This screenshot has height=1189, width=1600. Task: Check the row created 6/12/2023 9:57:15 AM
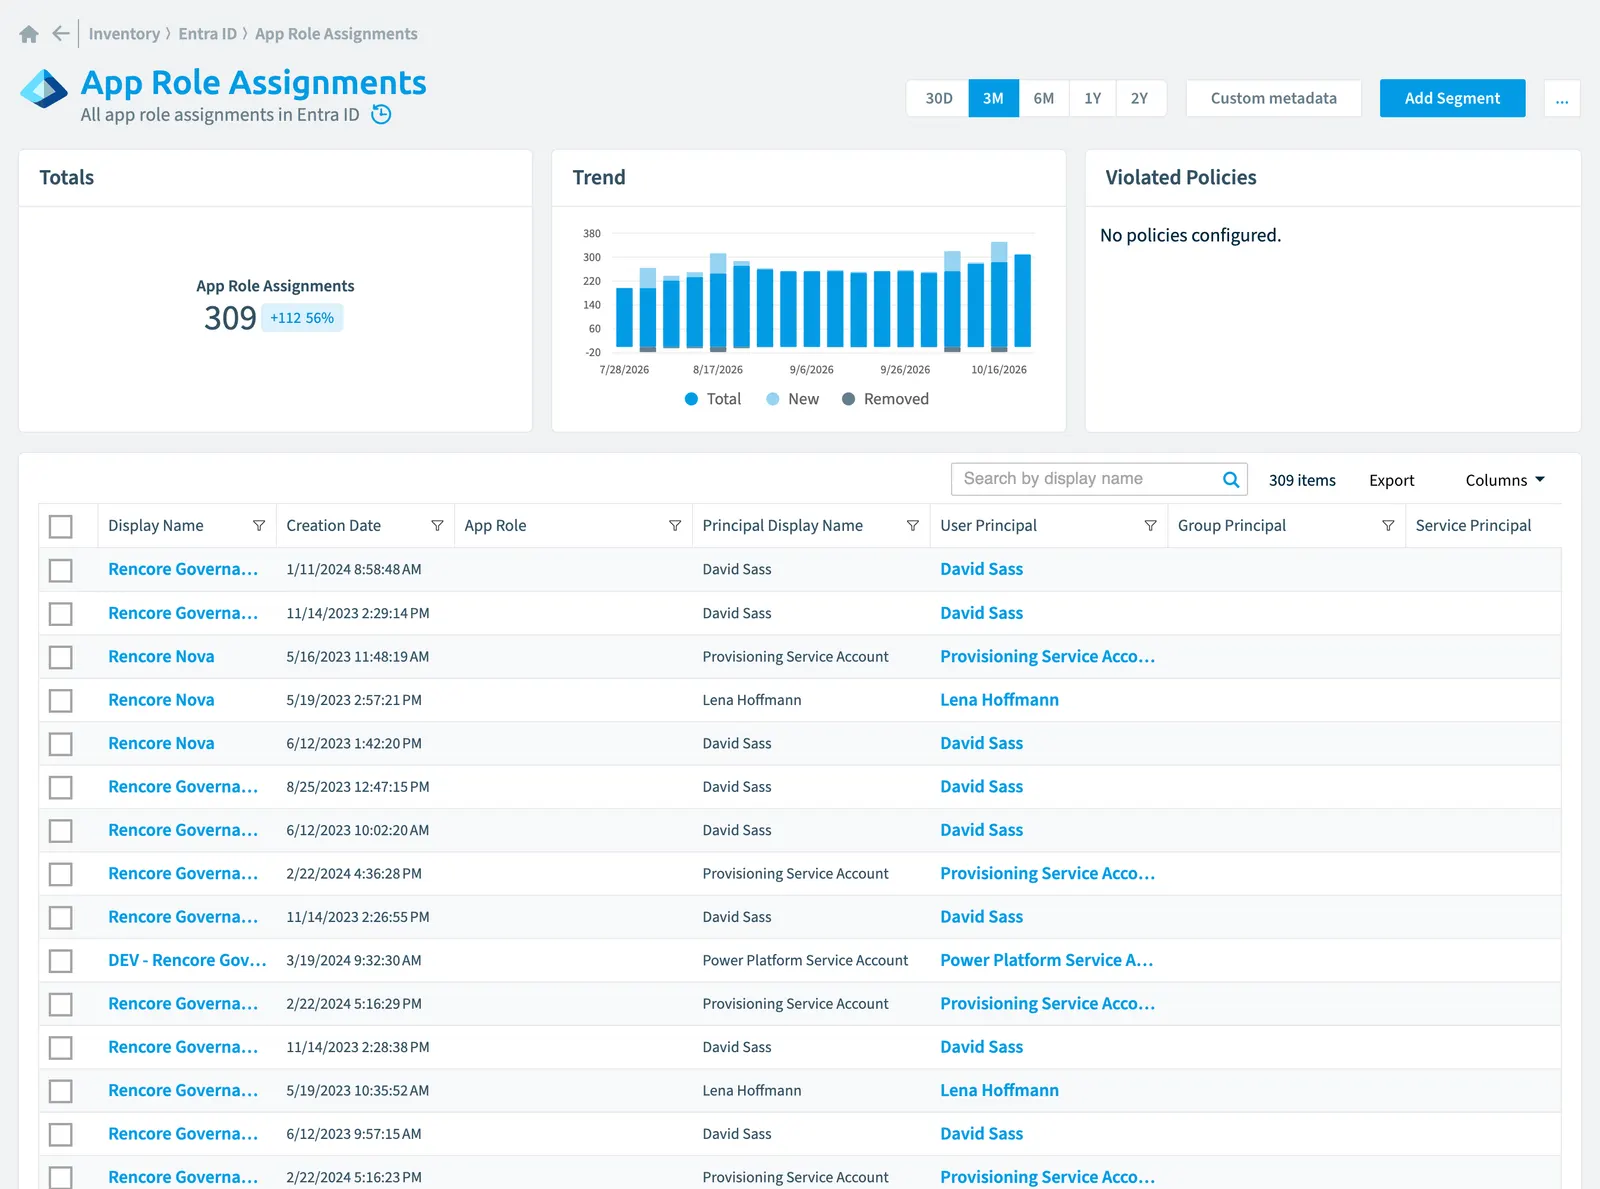coord(61,1134)
